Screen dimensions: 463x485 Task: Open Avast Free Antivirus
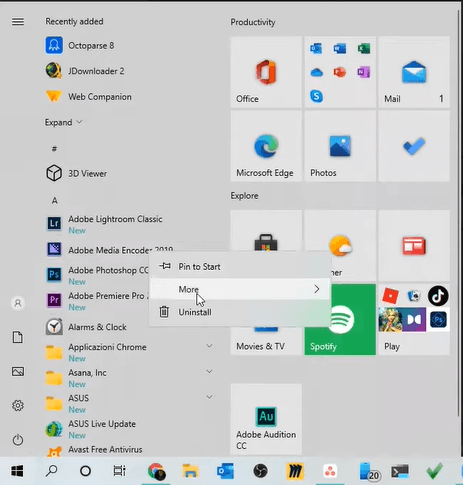click(x=94, y=450)
